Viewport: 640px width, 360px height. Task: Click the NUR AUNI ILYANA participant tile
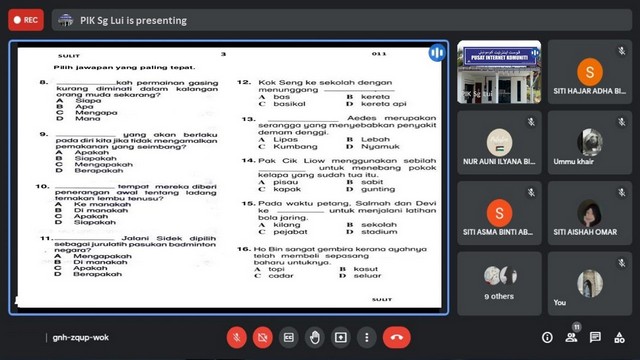[x=499, y=142]
